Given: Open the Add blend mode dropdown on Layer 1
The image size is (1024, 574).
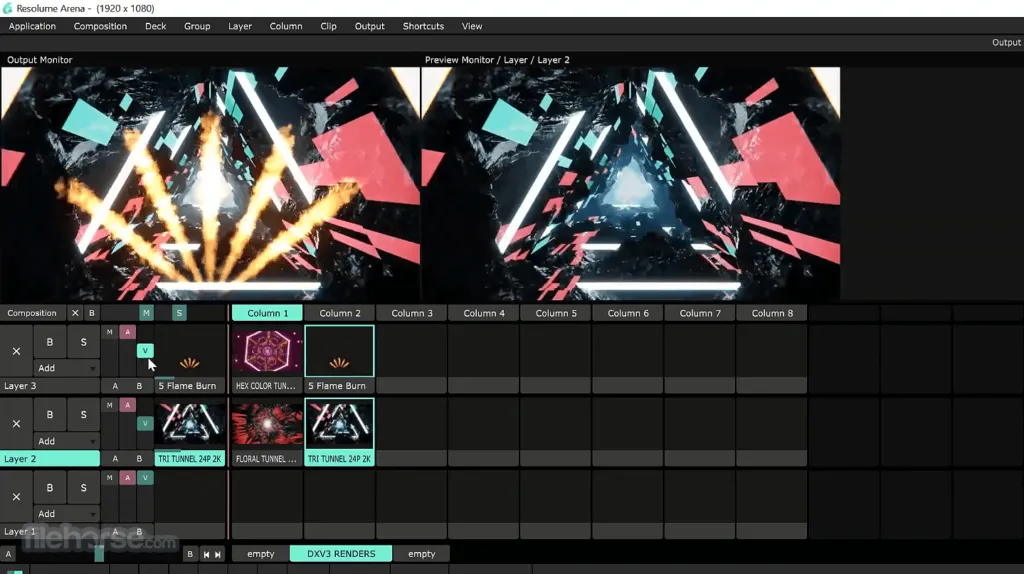Looking at the screenshot, I should pos(67,514).
